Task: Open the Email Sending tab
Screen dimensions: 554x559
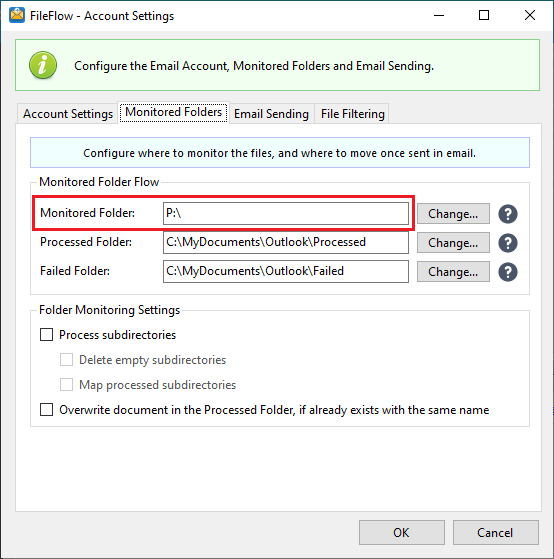Action: (x=271, y=114)
